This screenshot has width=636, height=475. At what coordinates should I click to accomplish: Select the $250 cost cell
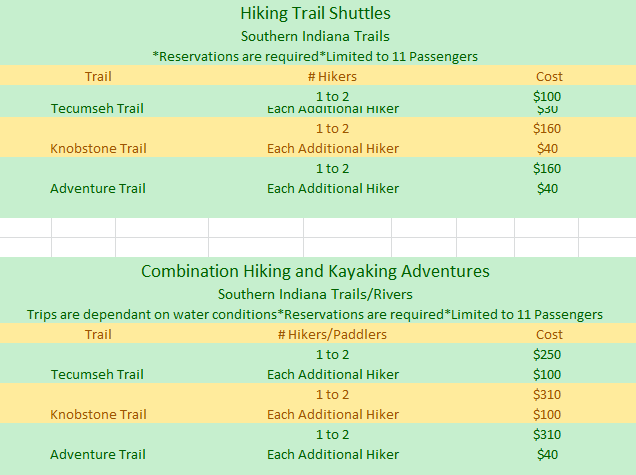[x=547, y=355]
